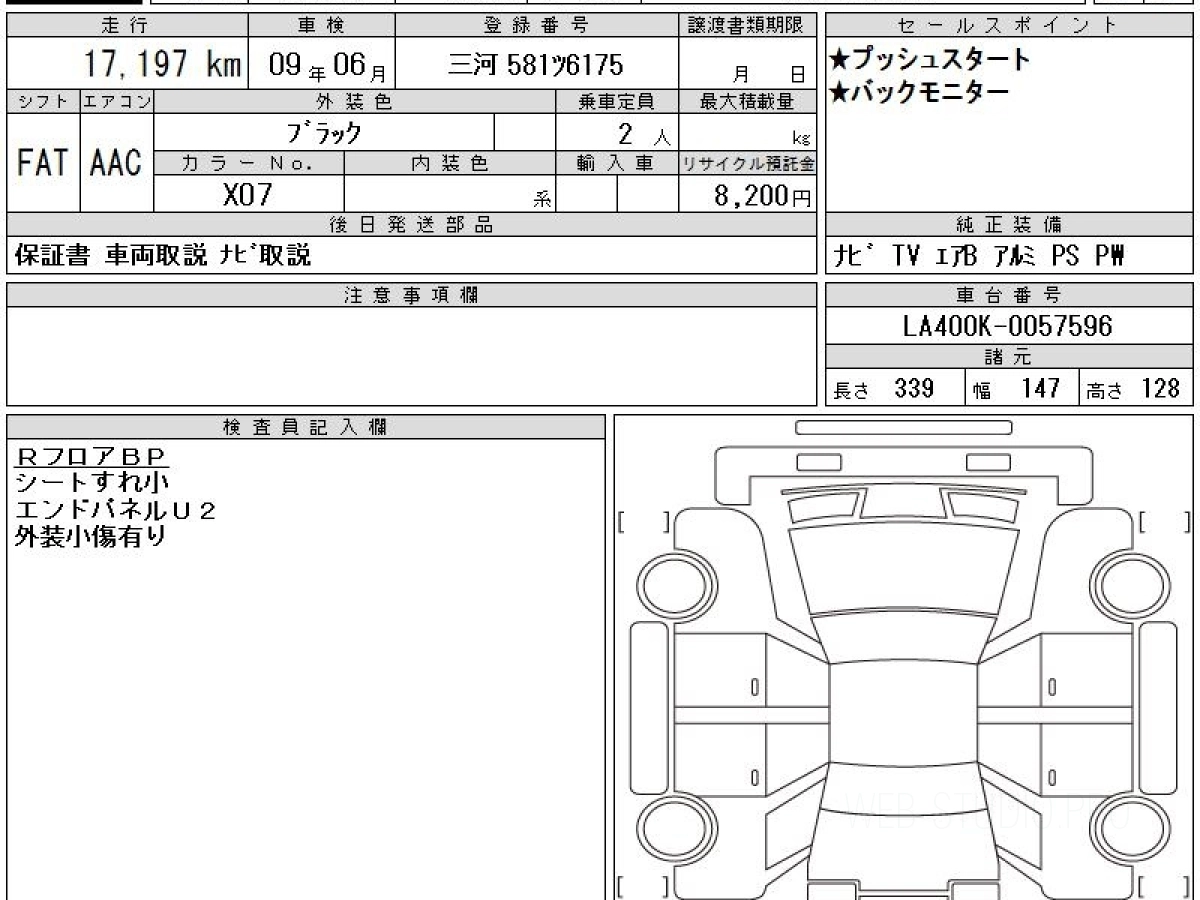Click the 登録番号 header

[536, 26]
